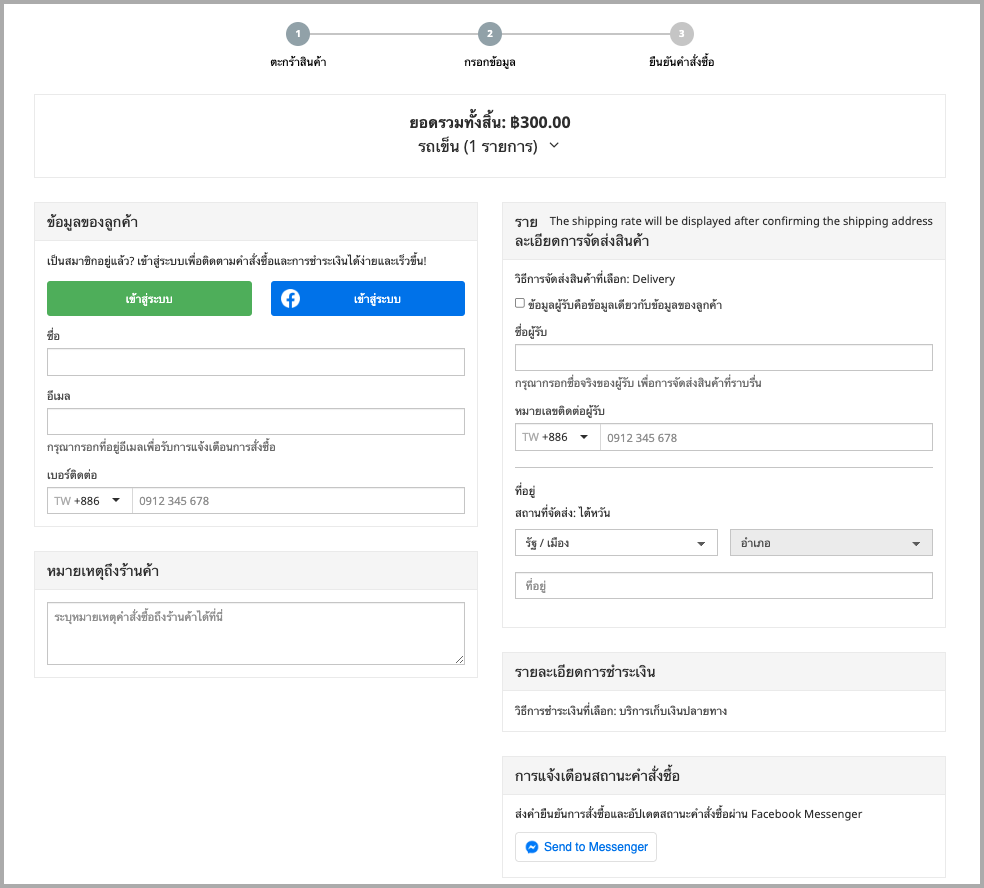Click the resize handle of the store notes textarea
The height and width of the screenshot is (888, 984).
pos(459,659)
